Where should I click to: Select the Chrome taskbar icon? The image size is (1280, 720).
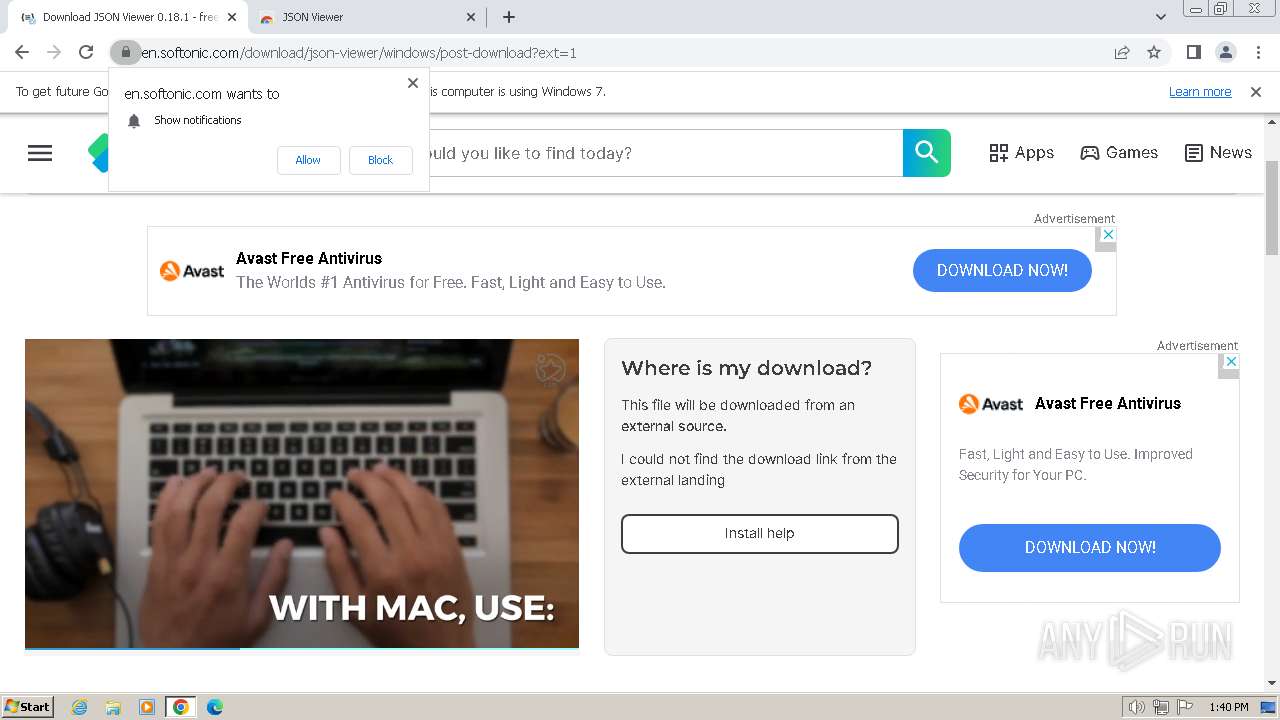click(181, 707)
